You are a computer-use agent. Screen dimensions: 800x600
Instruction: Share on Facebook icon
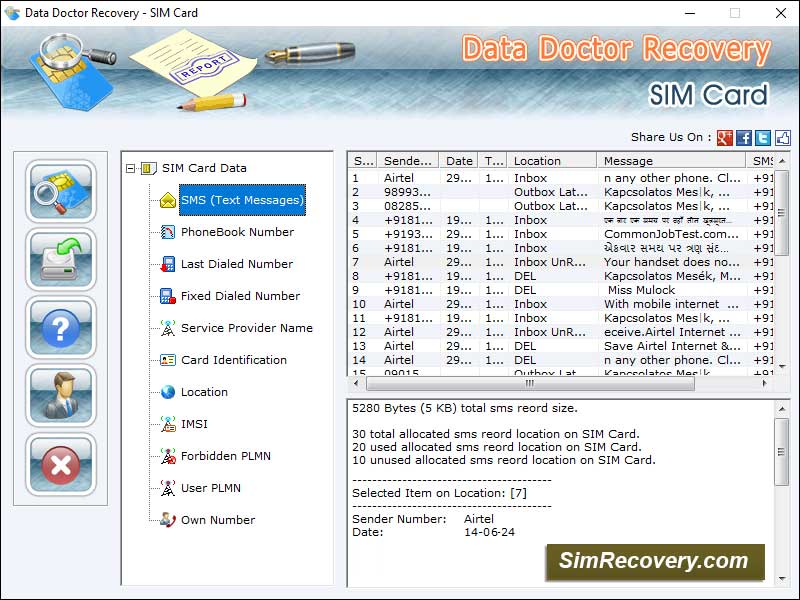pyautogui.click(x=744, y=137)
